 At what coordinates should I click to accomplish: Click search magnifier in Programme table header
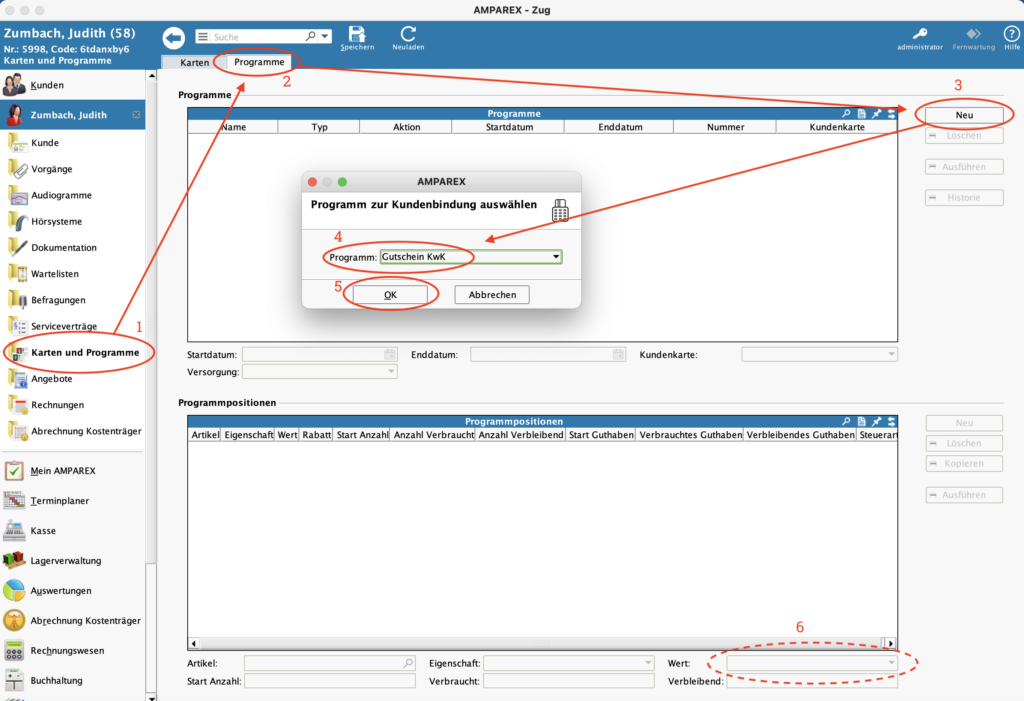(846, 114)
